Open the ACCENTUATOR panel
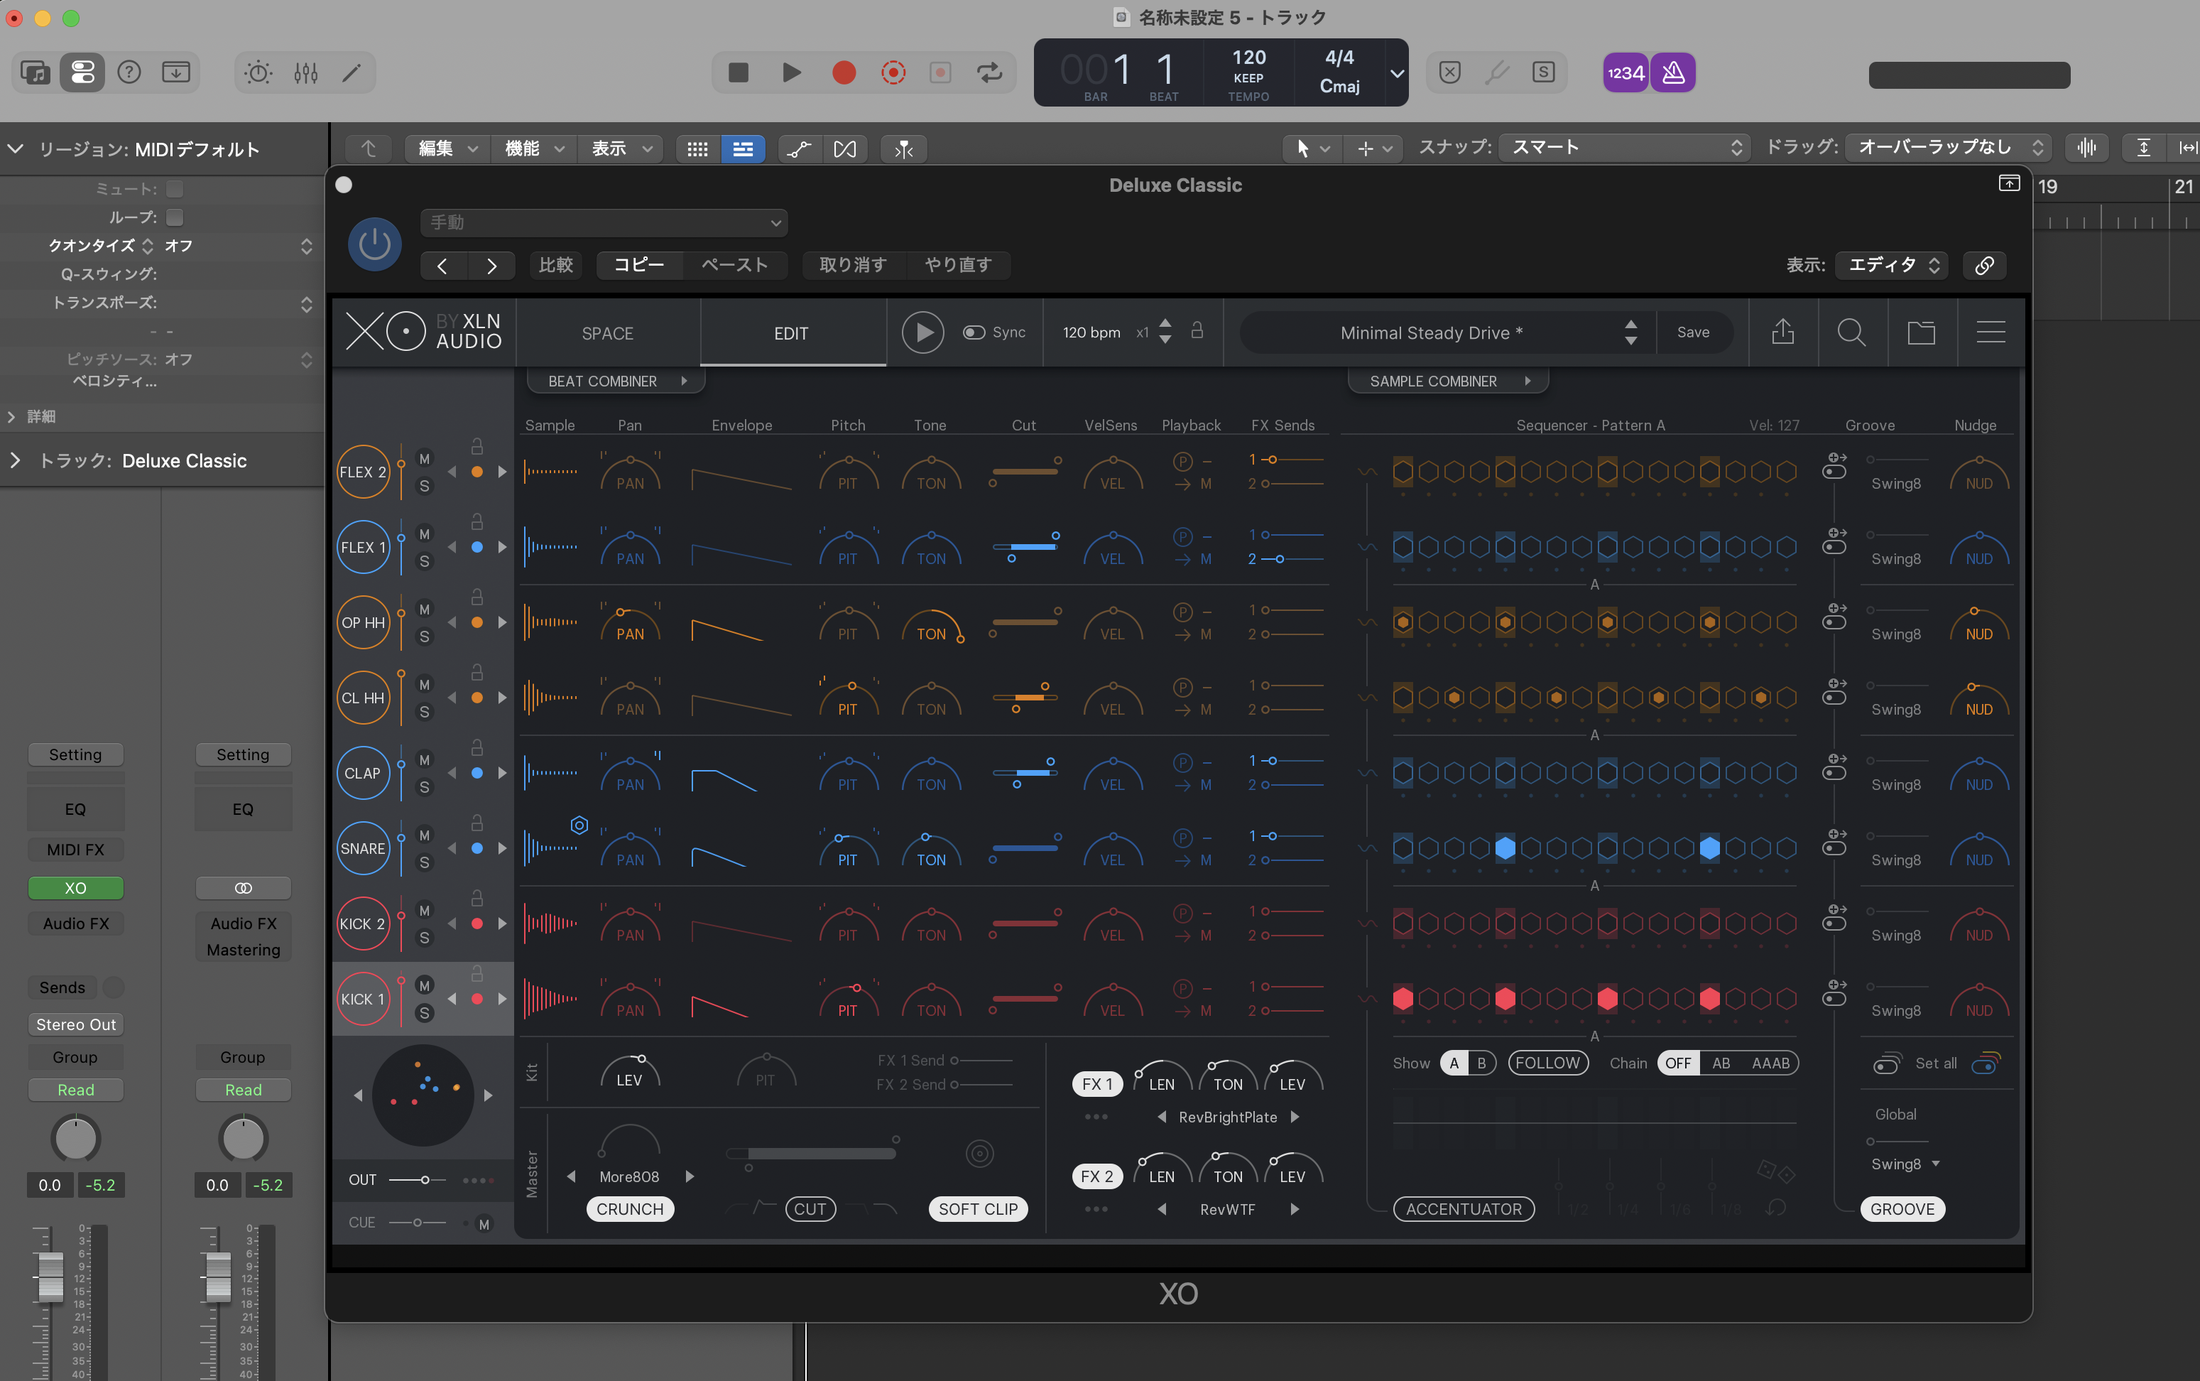 tap(1464, 1209)
